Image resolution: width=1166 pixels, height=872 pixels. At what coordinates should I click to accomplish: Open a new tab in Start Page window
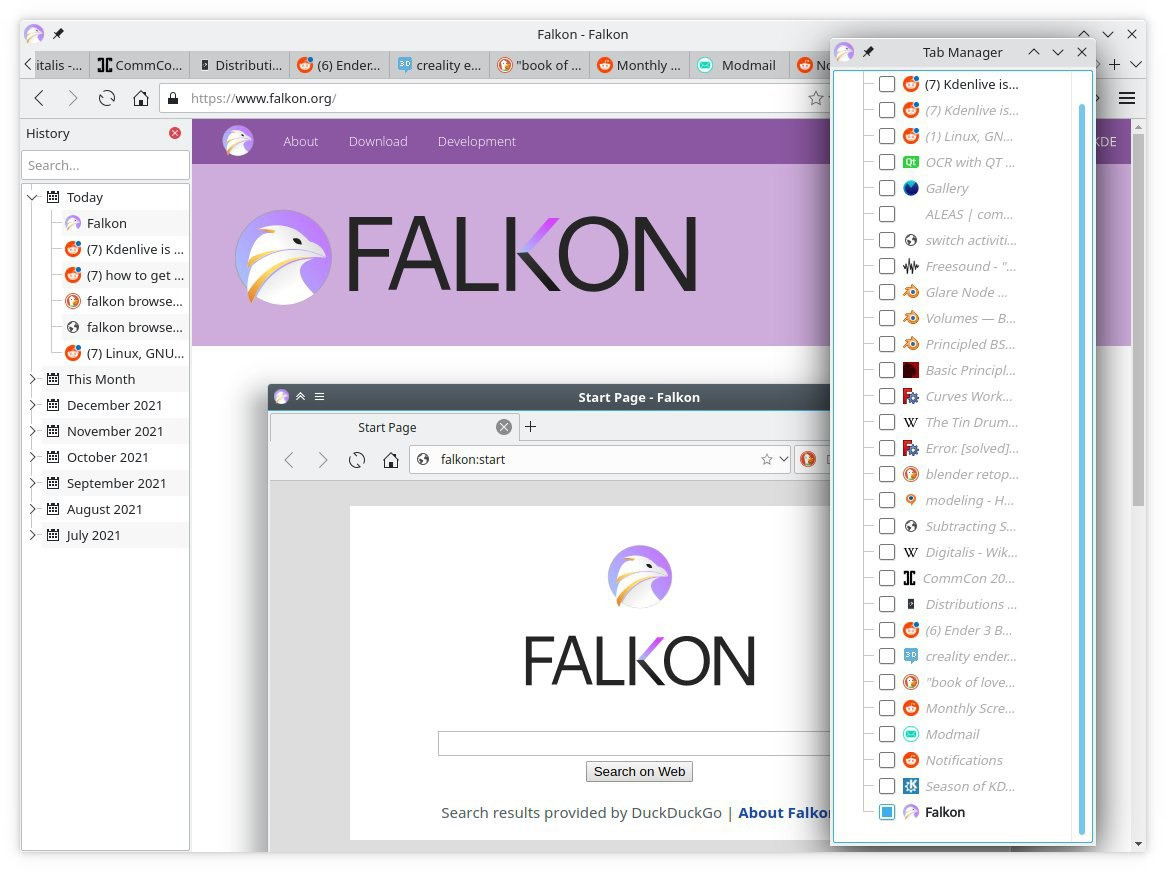[x=531, y=427]
